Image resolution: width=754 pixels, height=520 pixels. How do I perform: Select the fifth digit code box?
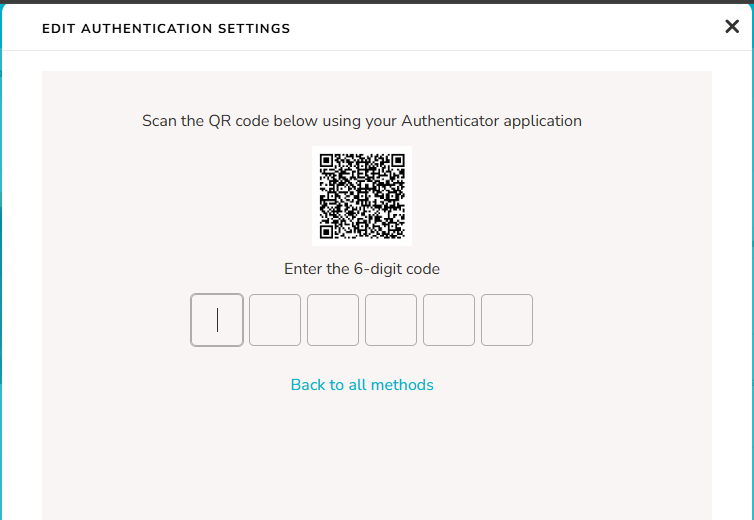449,320
